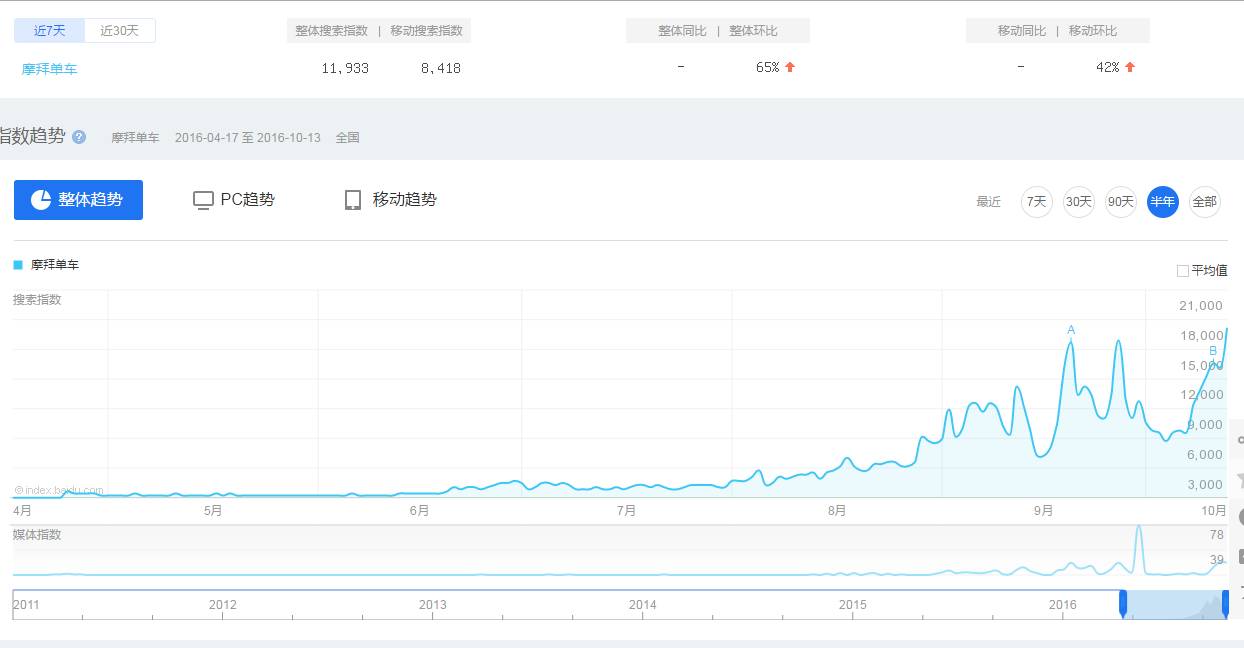Select the 30天 time range
The image size is (1244, 648).
pyautogui.click(x=1079, y=202)
